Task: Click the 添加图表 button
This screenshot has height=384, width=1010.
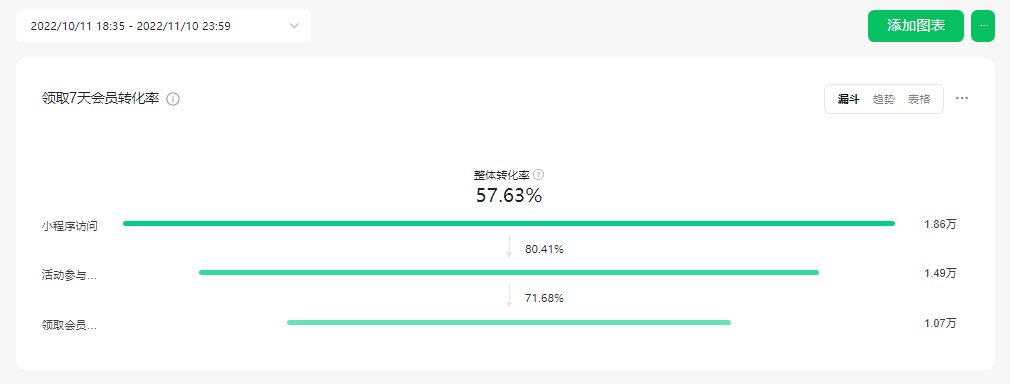Action: pyautogui.click(x=916, y=26)
